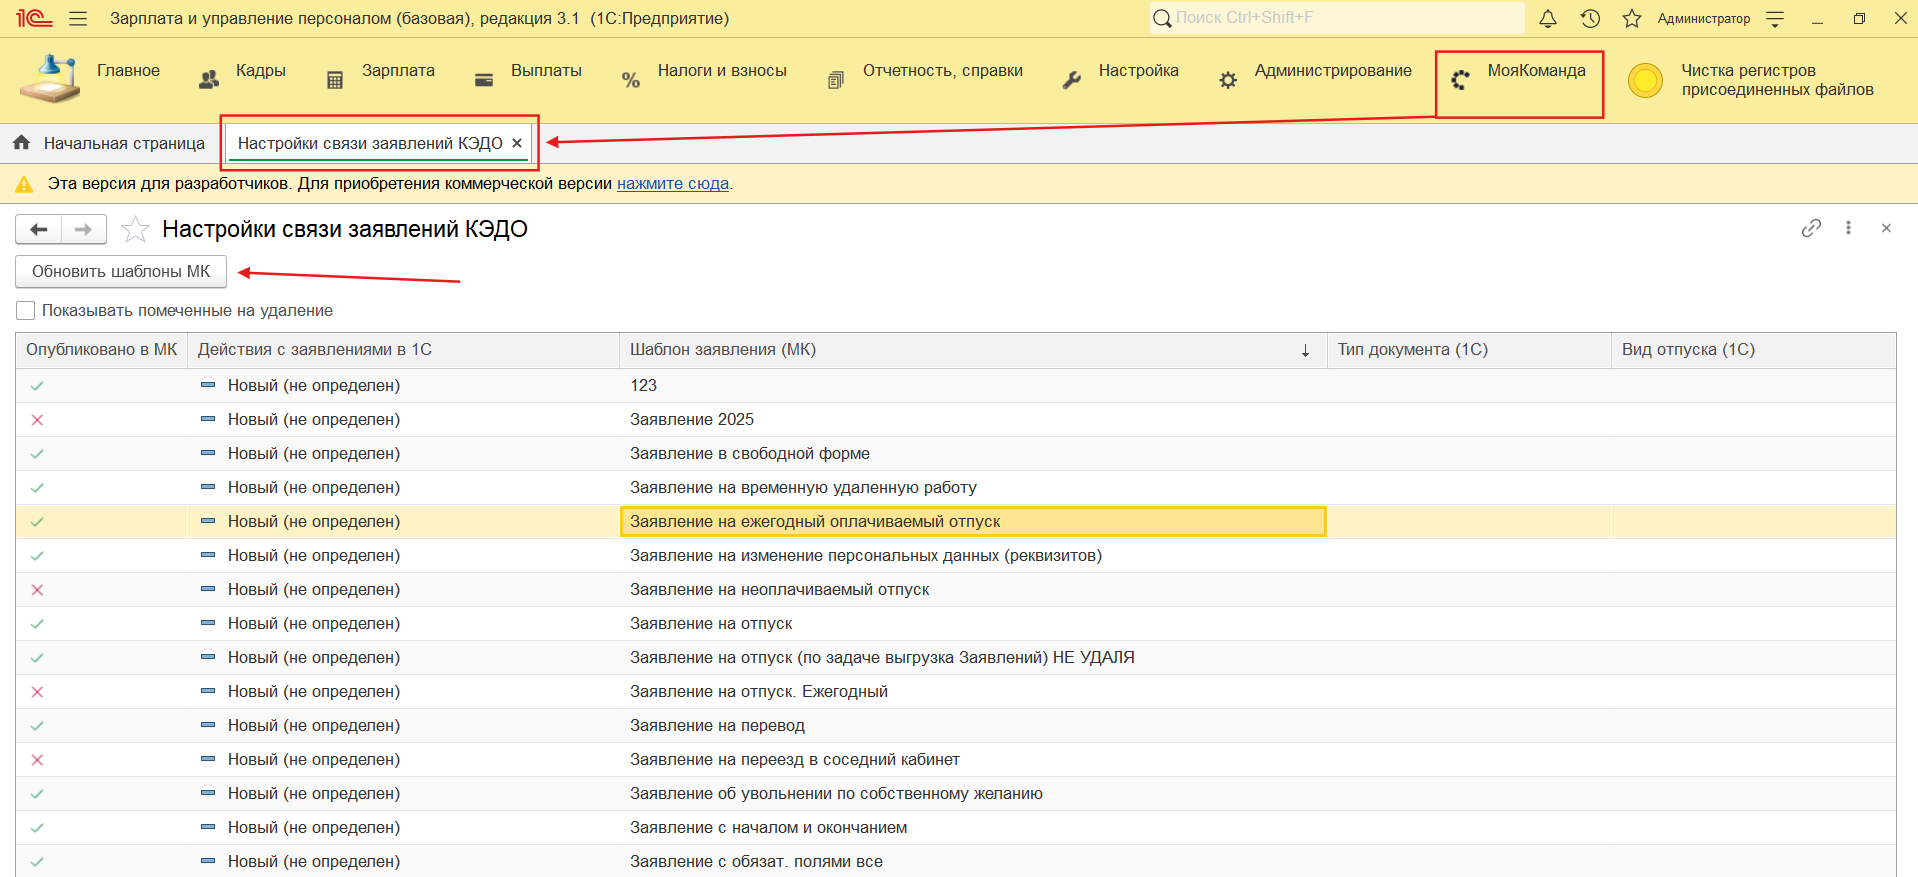Open favorites star in title bar

[1632, 18]
